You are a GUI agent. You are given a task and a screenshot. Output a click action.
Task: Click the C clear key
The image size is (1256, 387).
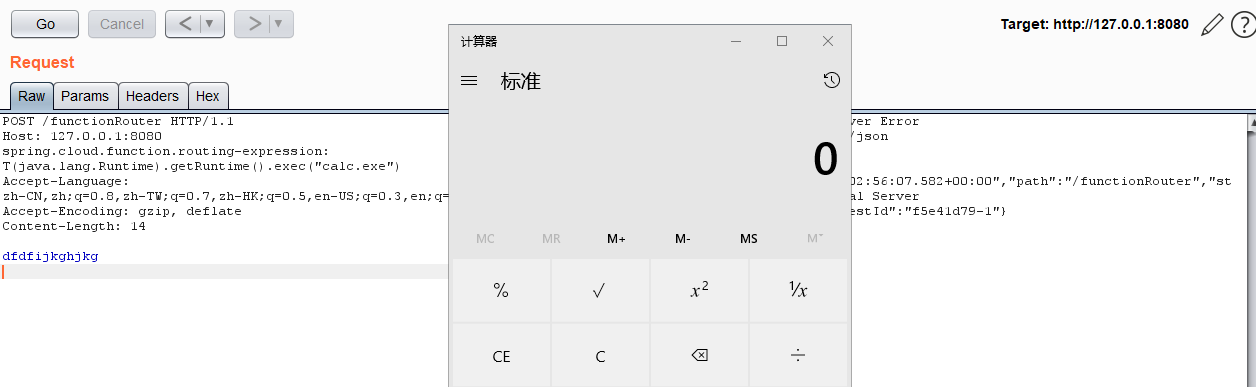600,355
